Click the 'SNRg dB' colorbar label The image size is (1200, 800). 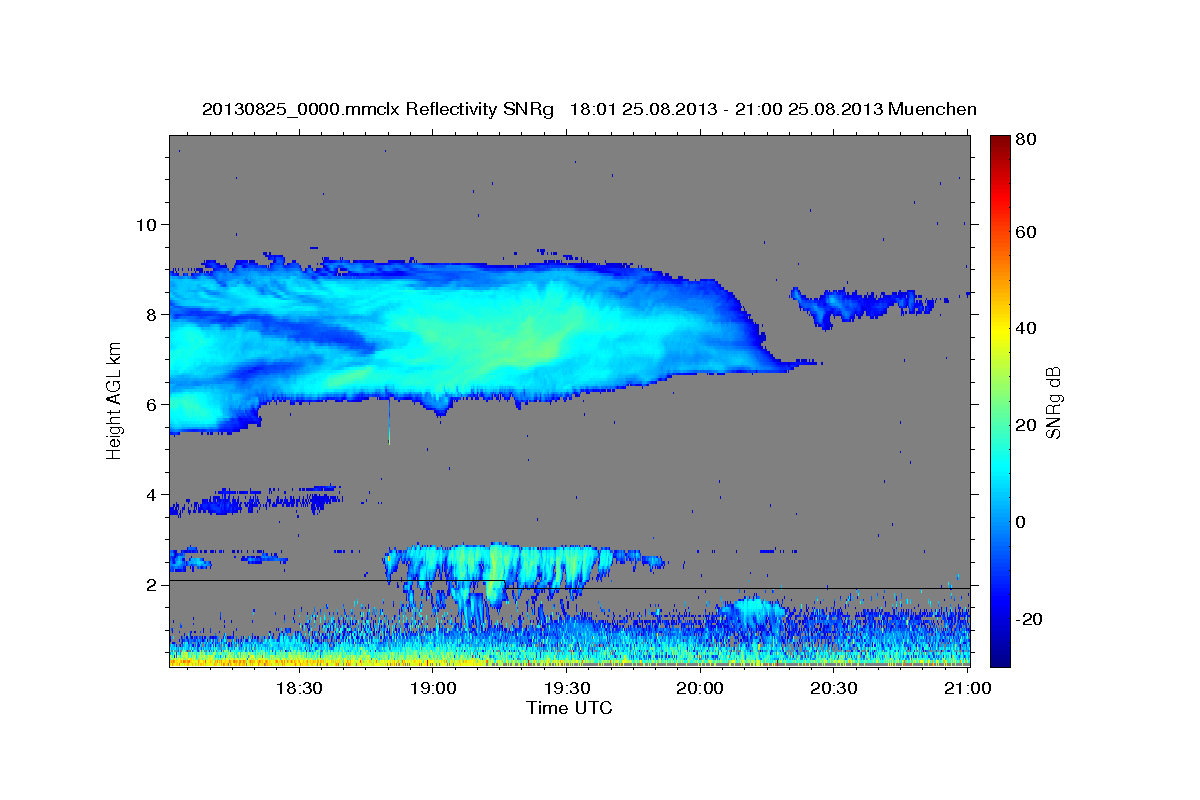1052,401
